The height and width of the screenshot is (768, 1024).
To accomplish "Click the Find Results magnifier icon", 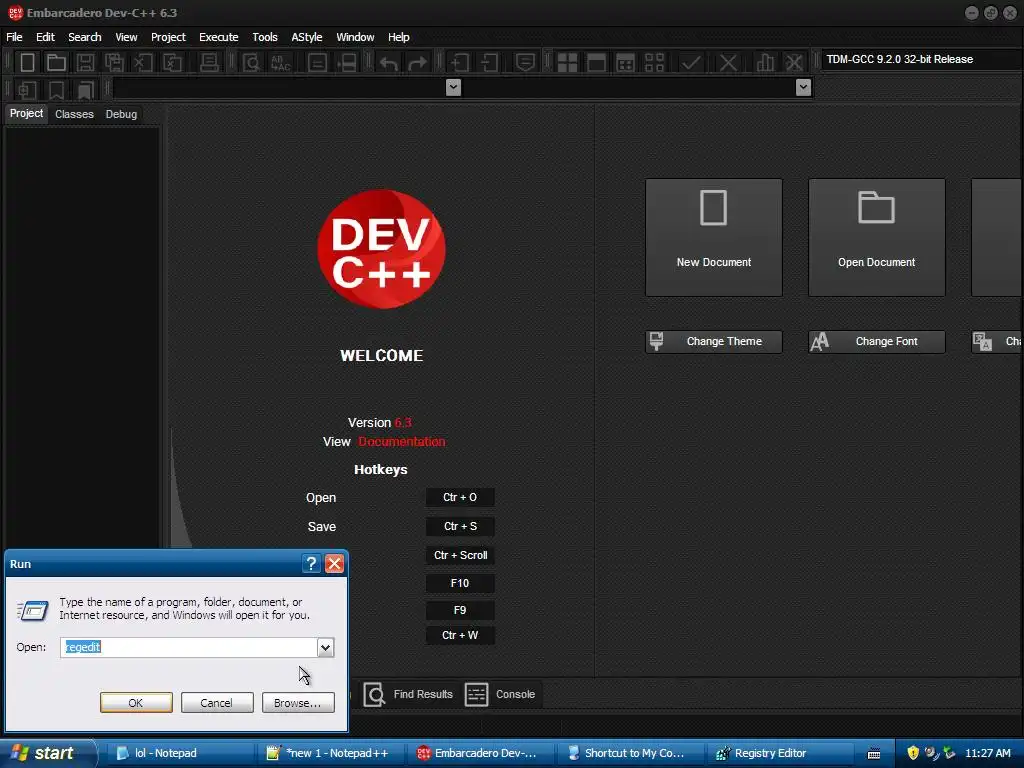I will coord(374,694).
